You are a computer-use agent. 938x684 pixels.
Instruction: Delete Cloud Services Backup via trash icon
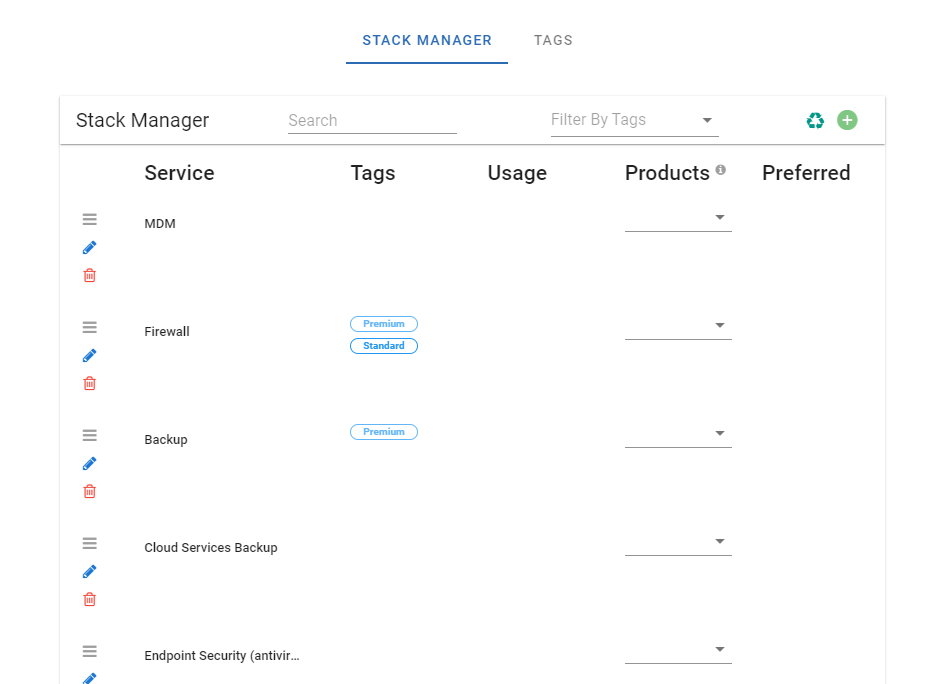click(x=89, y=599)
